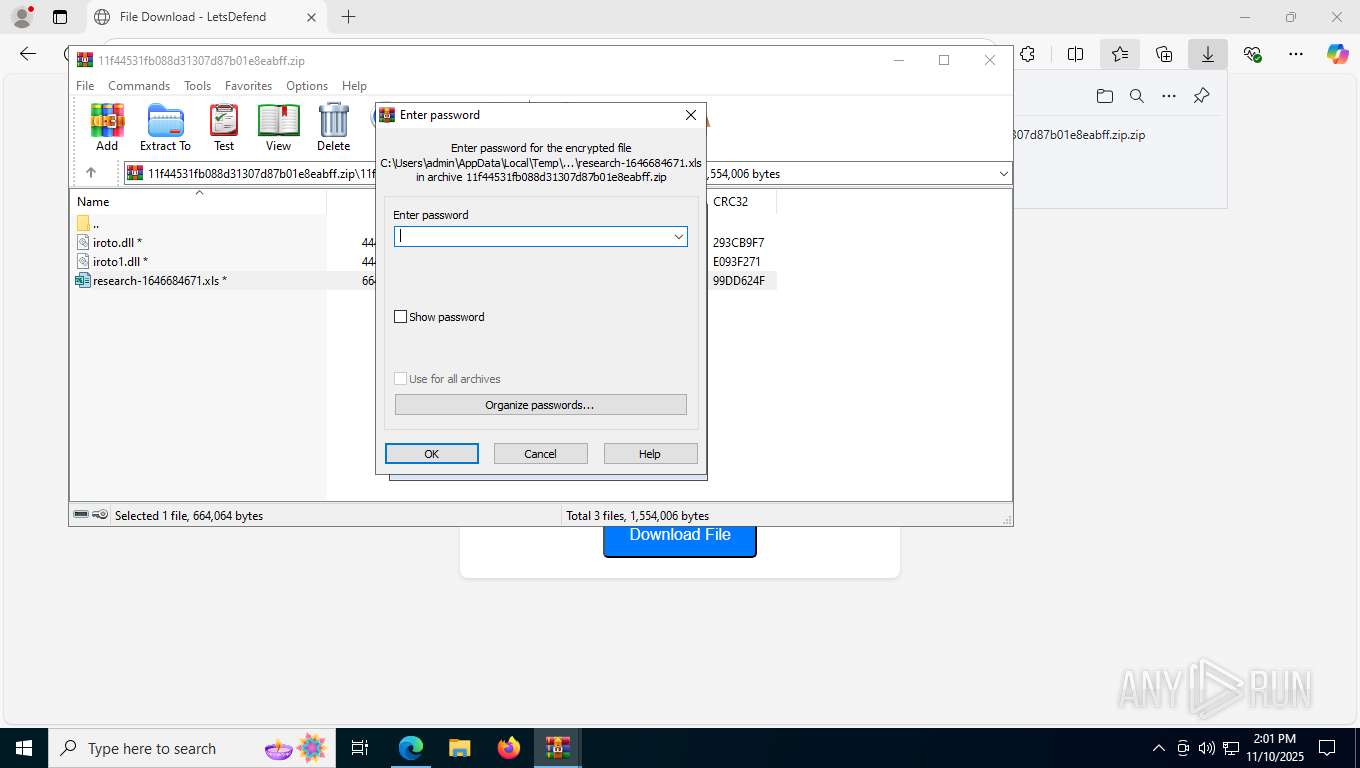The image size is (1360, 768).
Task: Open Edge settings and more menu
Action: 1296,54
